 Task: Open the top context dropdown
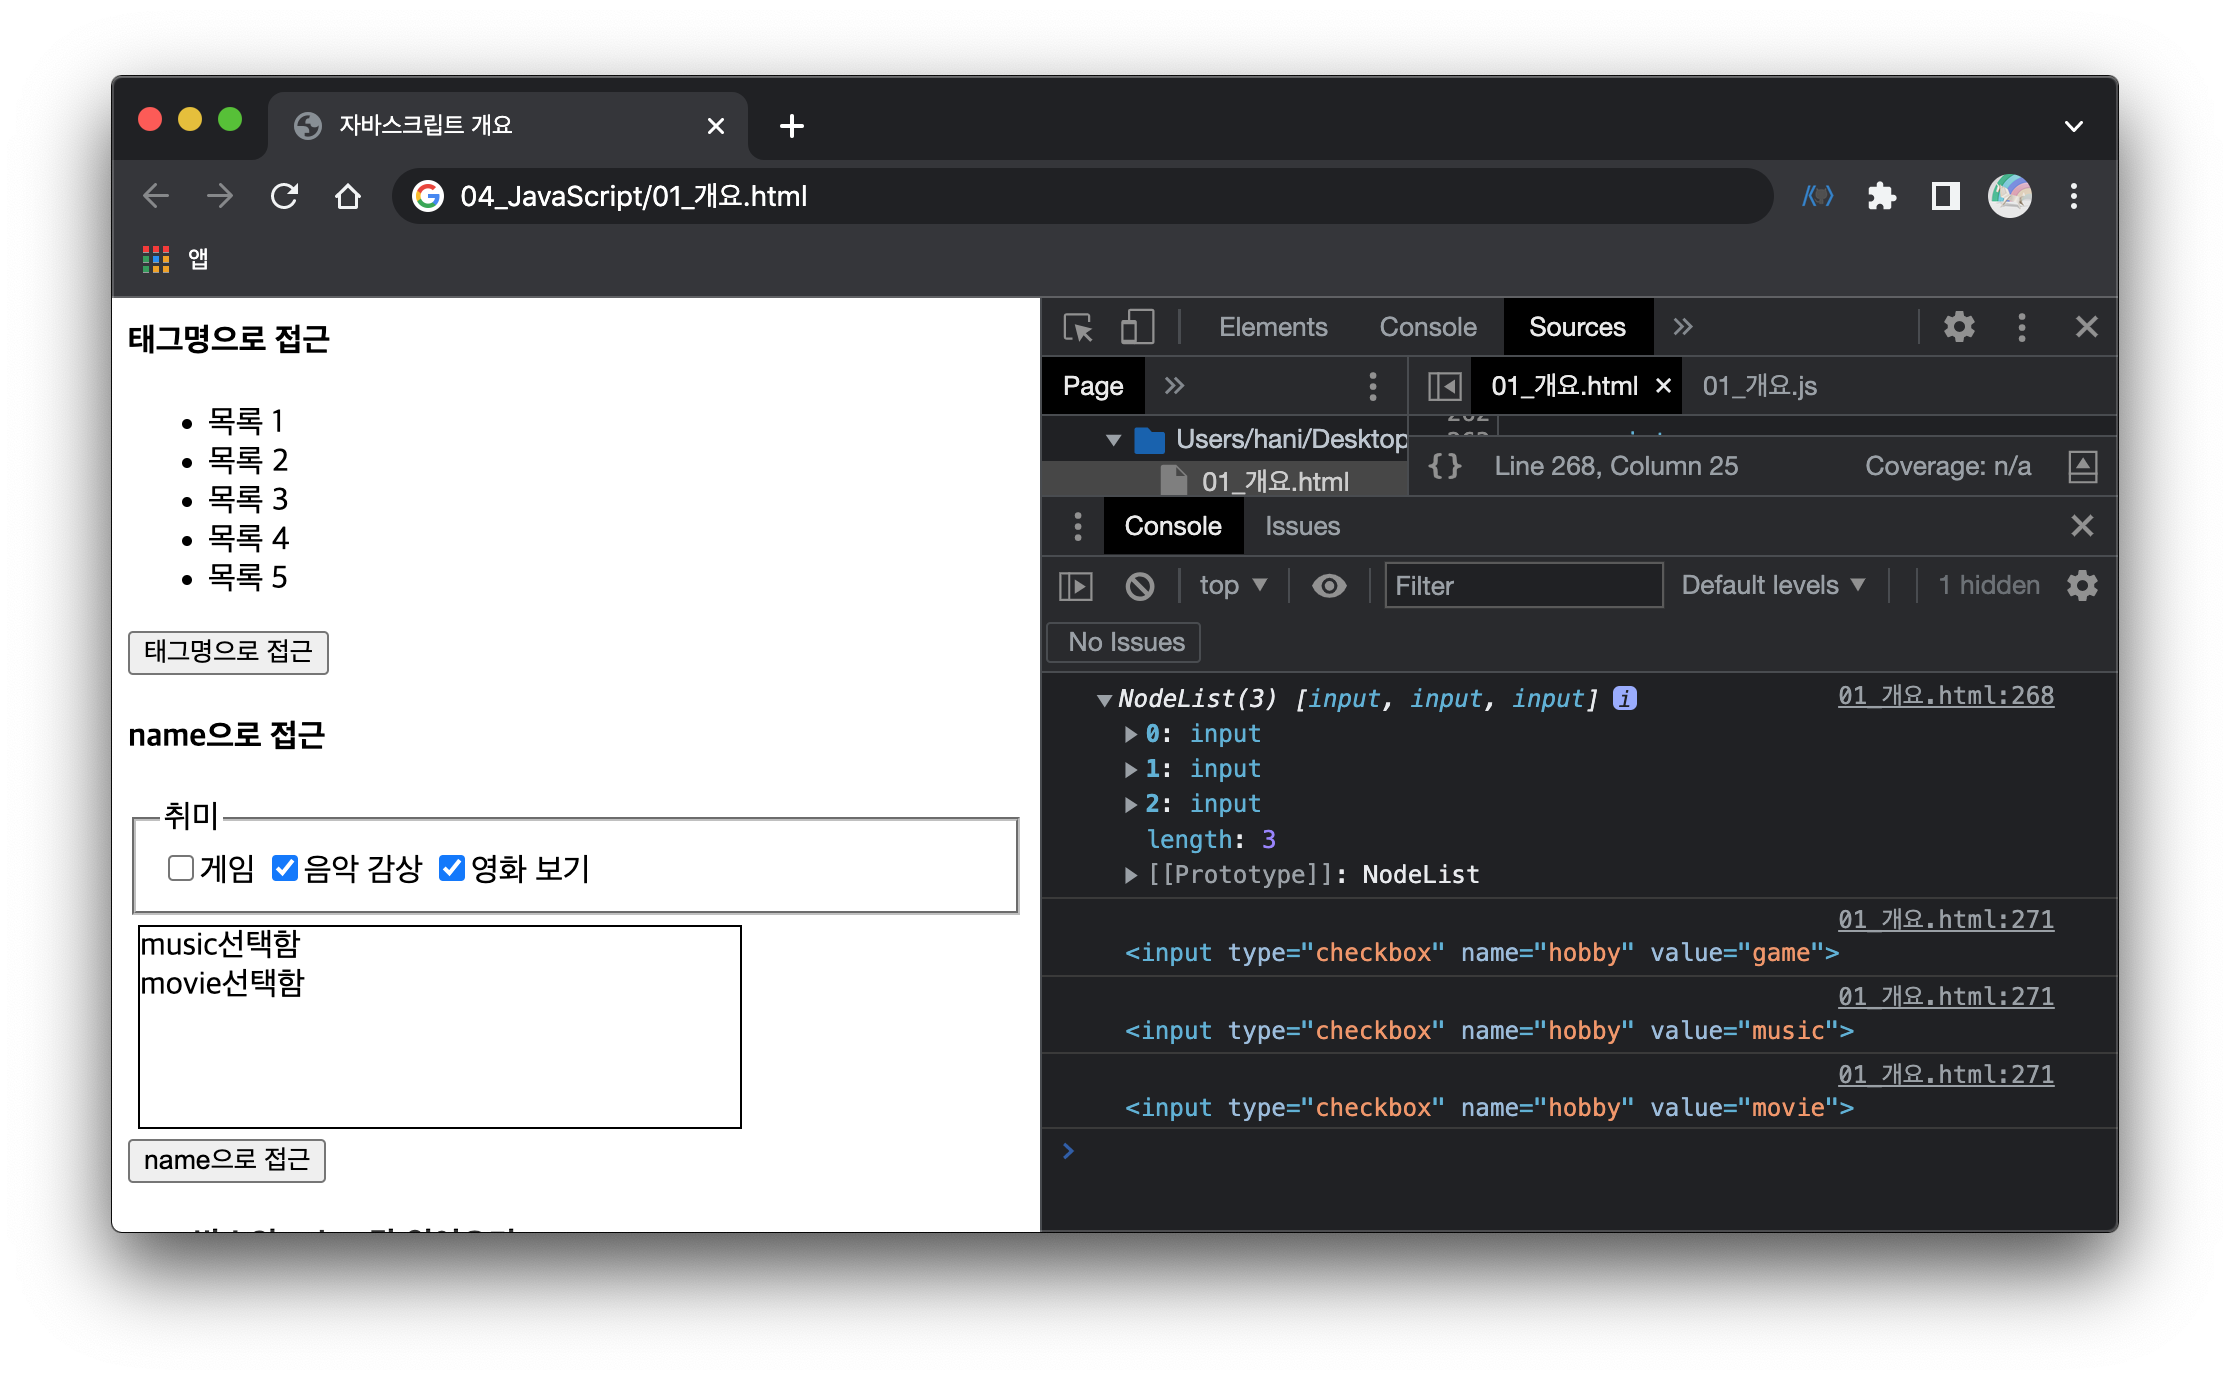coord(1232,586)
